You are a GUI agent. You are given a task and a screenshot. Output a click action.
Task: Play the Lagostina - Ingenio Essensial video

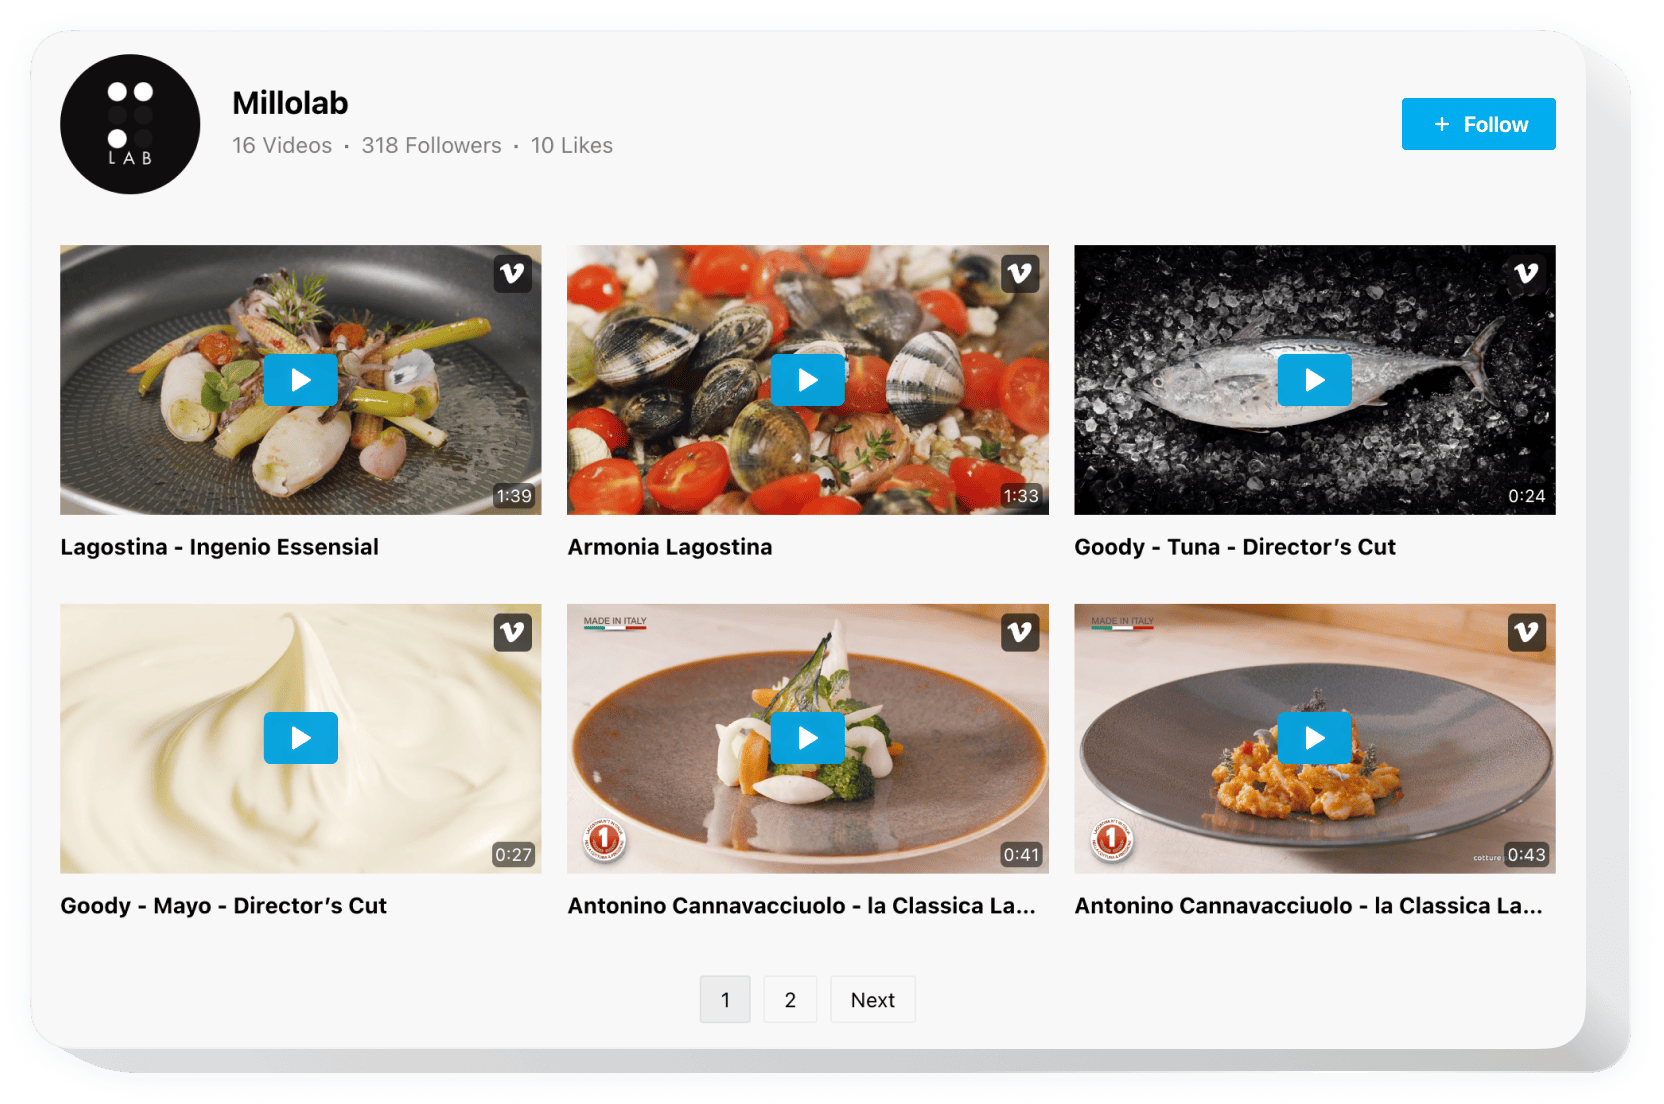pyautogui.click(x=300, y=380)
